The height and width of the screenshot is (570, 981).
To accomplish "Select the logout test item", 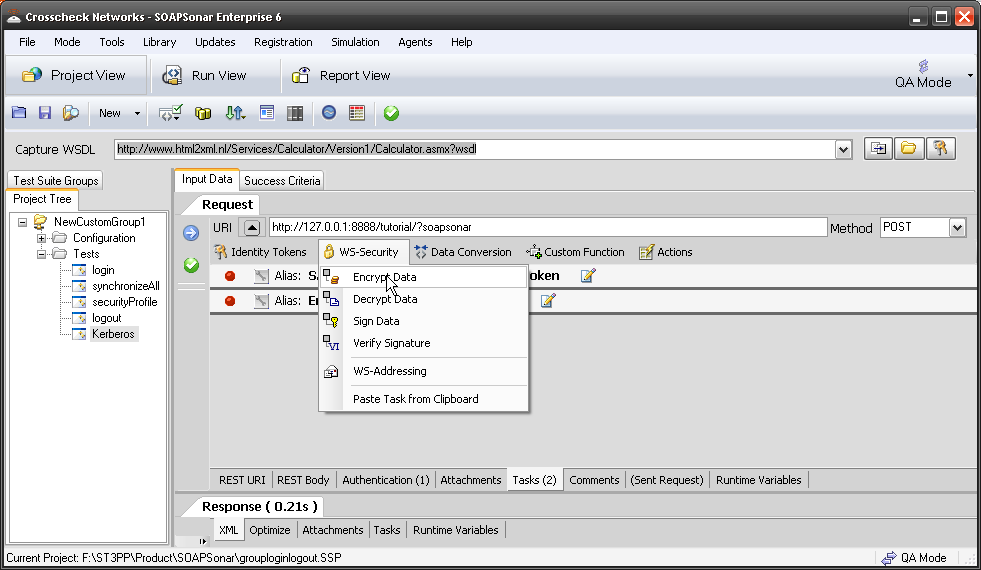I will 106,318.
